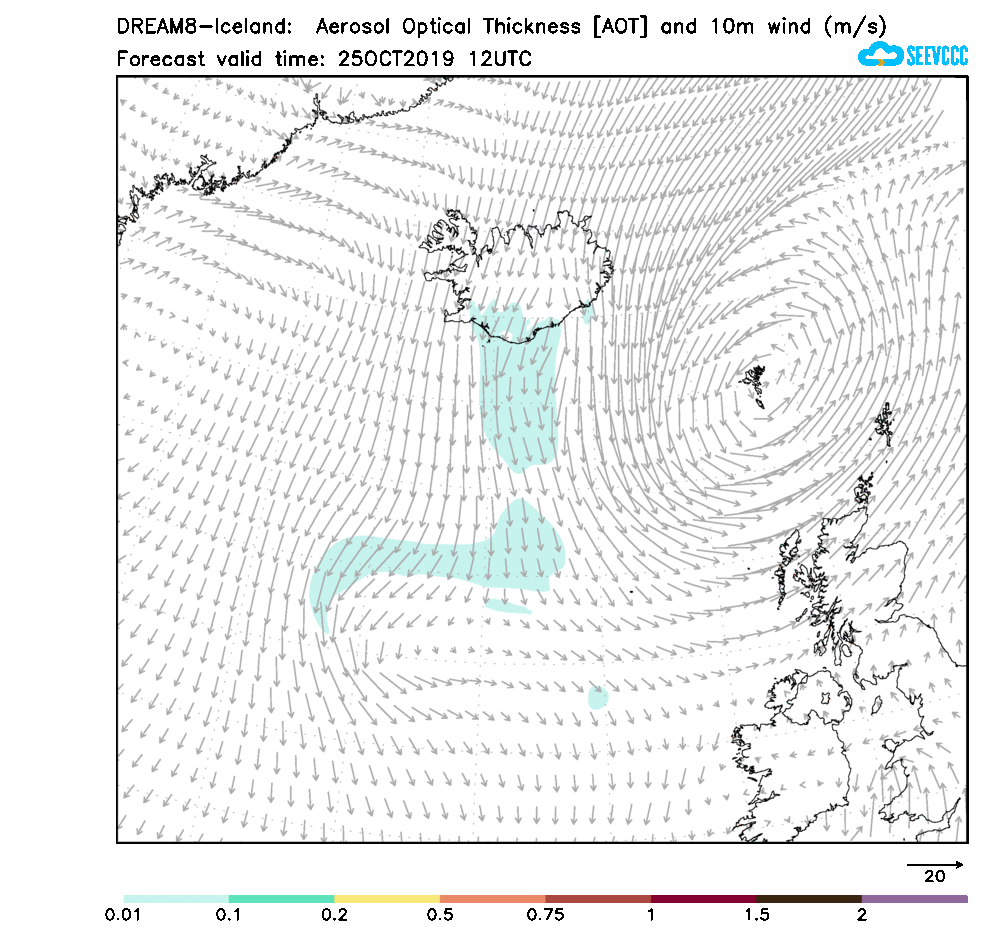Click the SEEVCCC cloud logo icon
This screenshot has height=937, width=983.
[x=880, y=55]
